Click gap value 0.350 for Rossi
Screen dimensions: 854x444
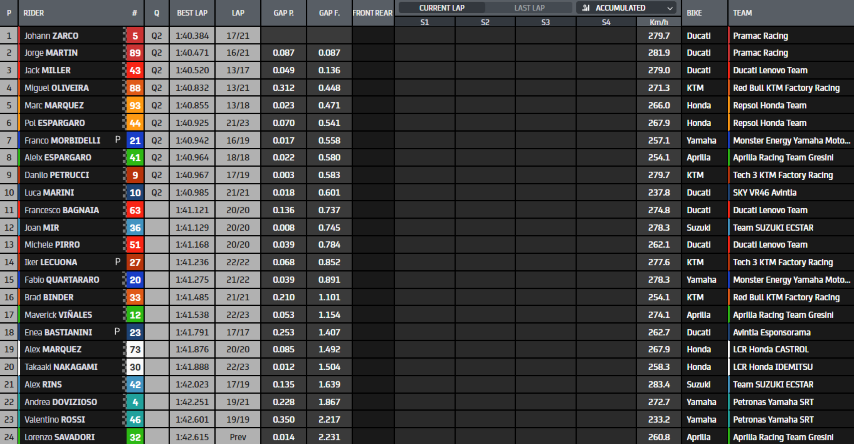coord(283,420)
